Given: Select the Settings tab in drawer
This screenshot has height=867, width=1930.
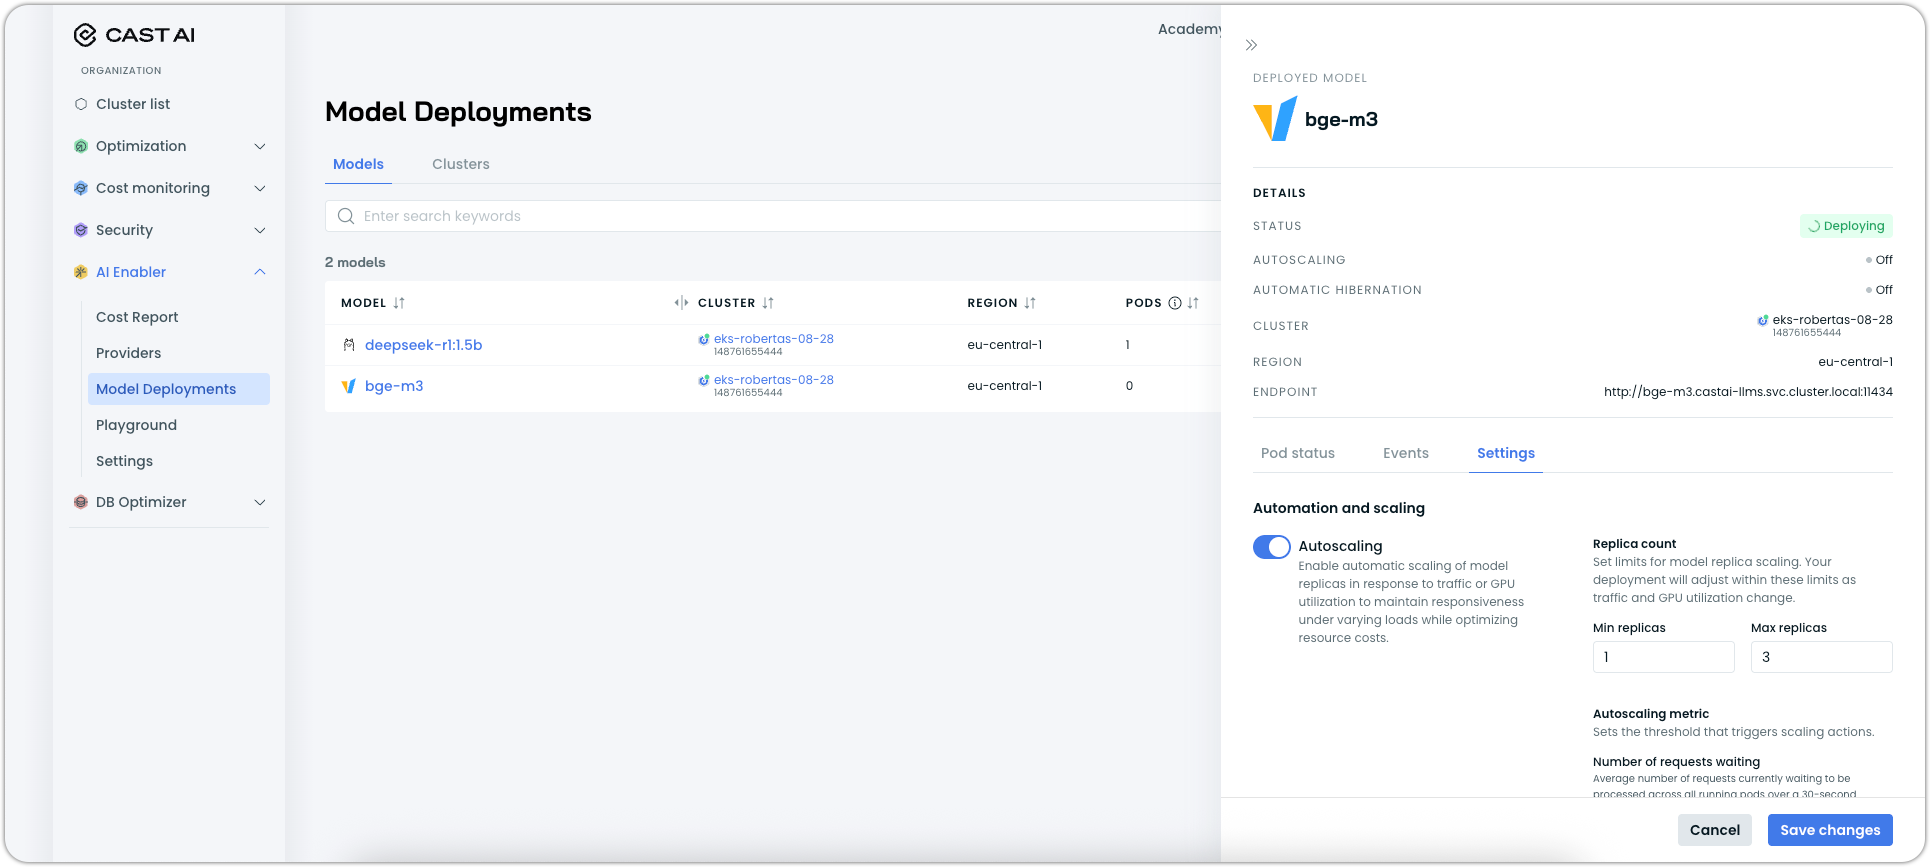Looking at the screenshot, I should tap(1506, 453).
